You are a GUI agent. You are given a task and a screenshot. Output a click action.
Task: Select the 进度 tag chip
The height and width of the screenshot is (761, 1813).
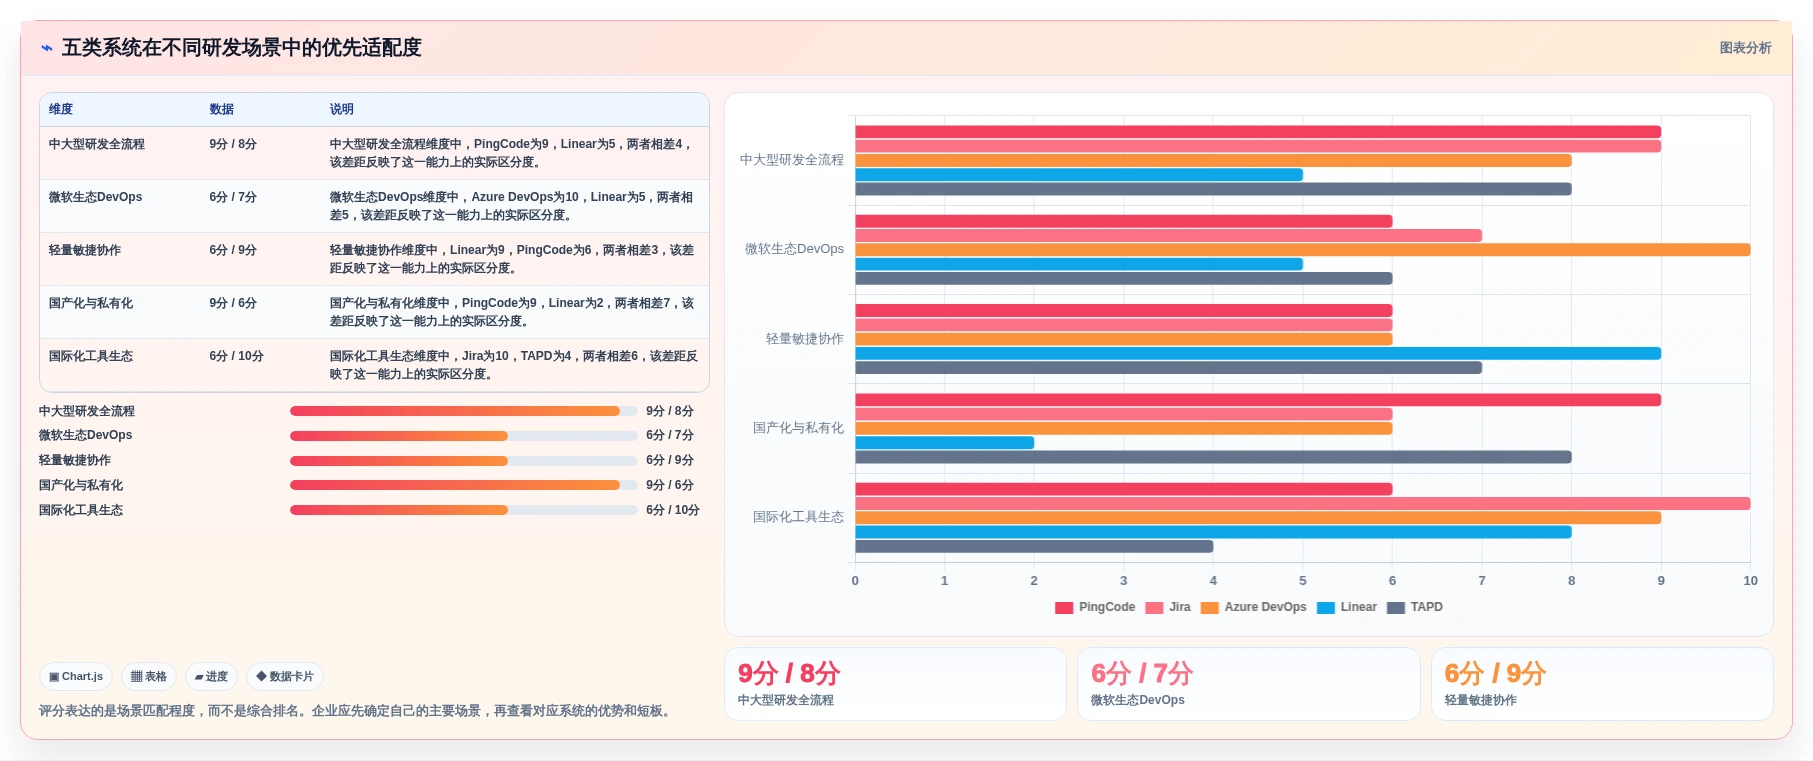[x=211, y=677]
